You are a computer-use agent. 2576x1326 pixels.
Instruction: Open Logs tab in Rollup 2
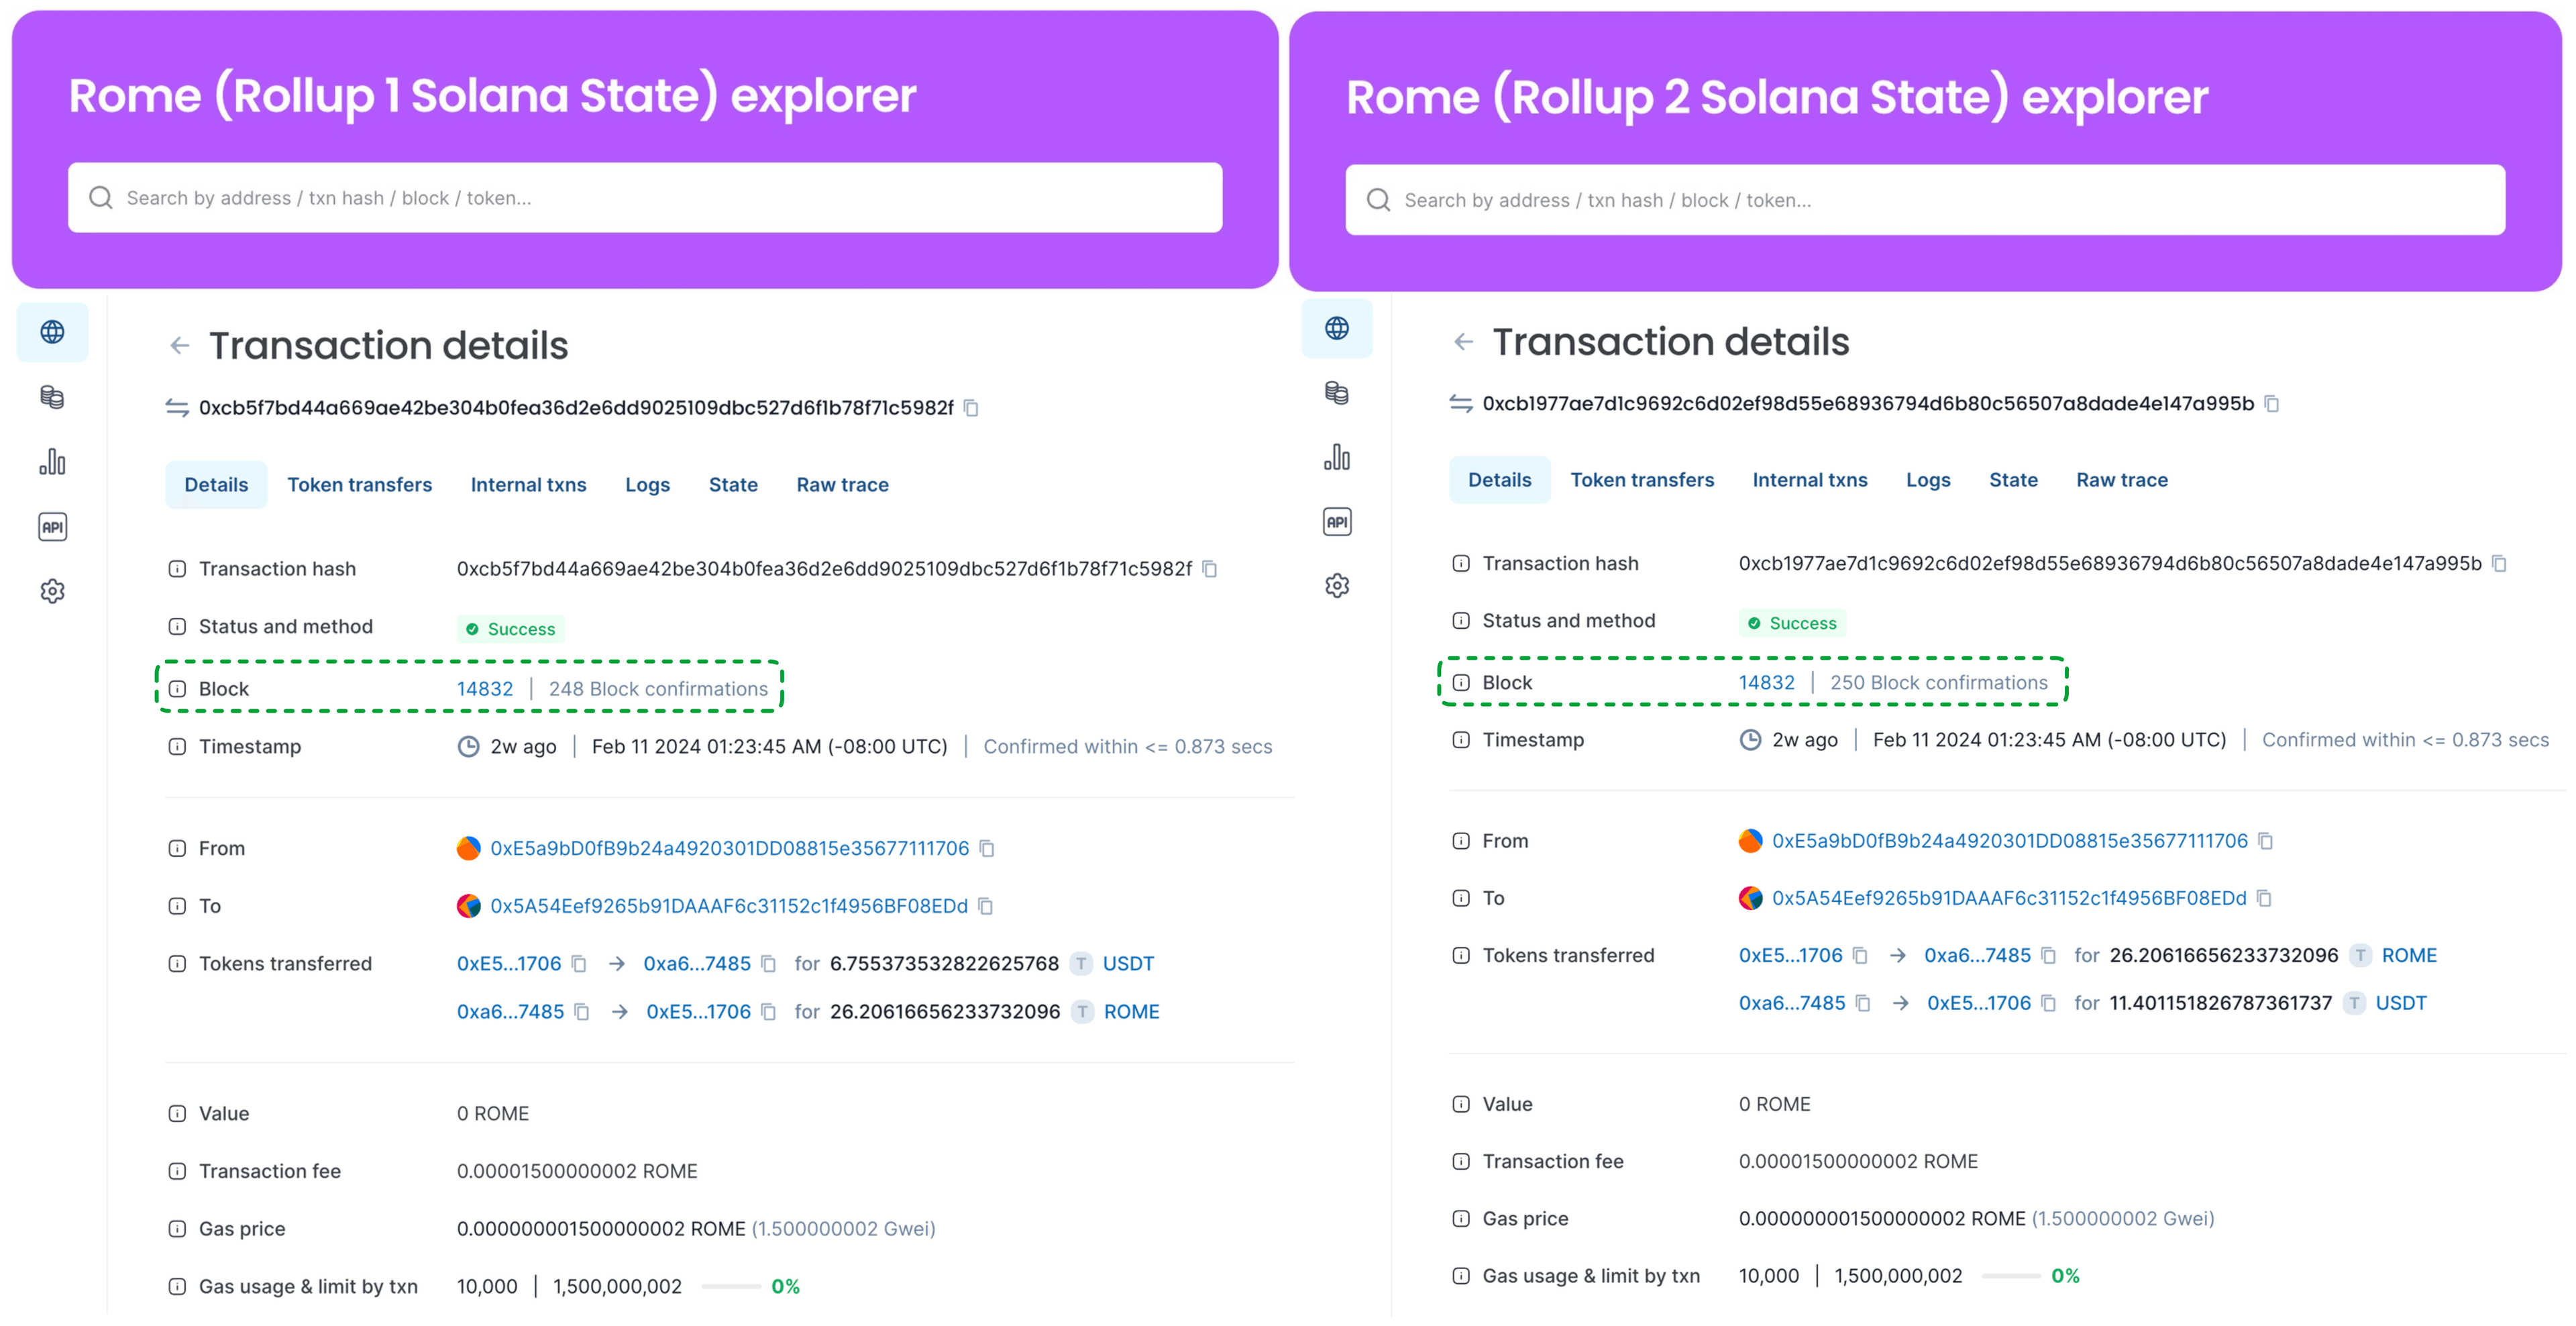tap(1928, 480)
